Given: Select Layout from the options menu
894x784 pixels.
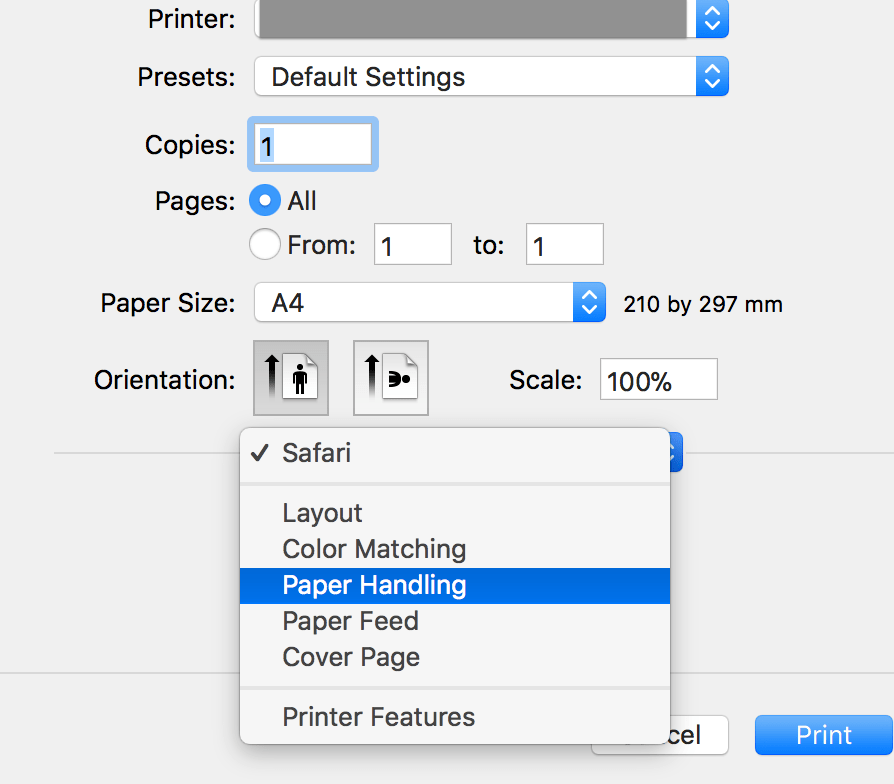Looking at the screenshot, I should pyautogui.click(x=322, y=513).
